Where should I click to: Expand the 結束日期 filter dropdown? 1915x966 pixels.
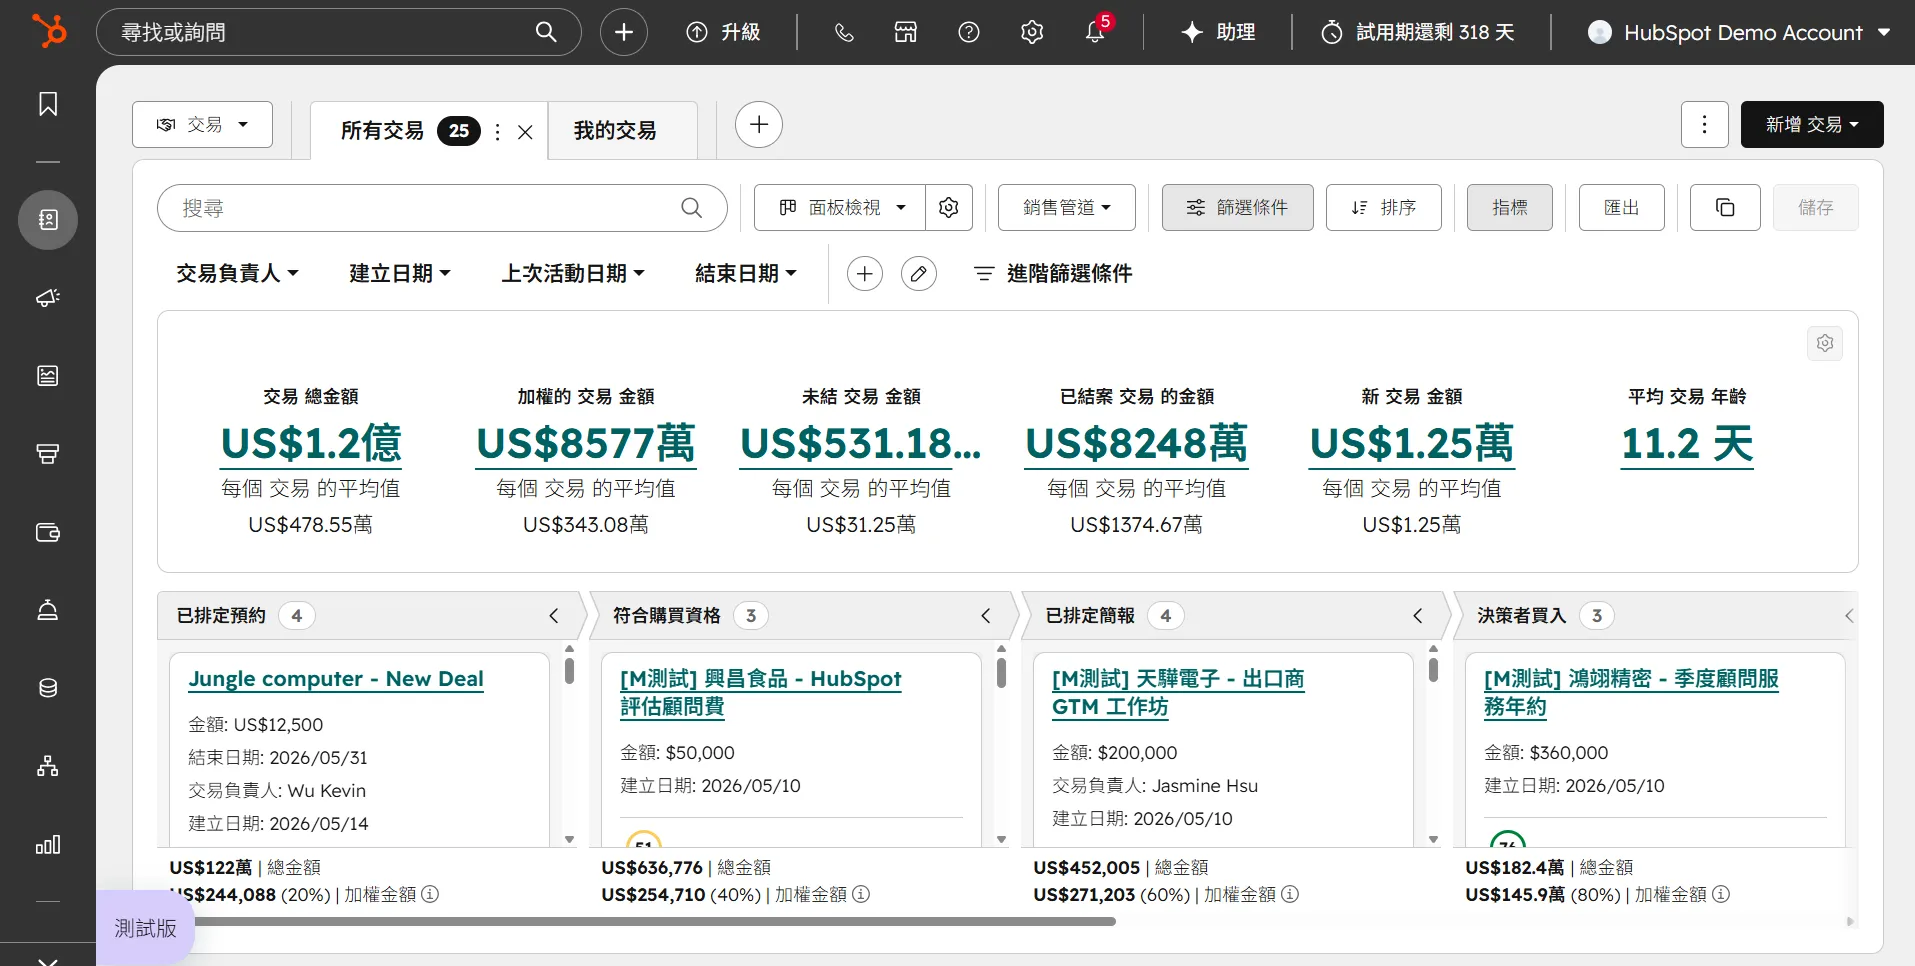point(746,273)
